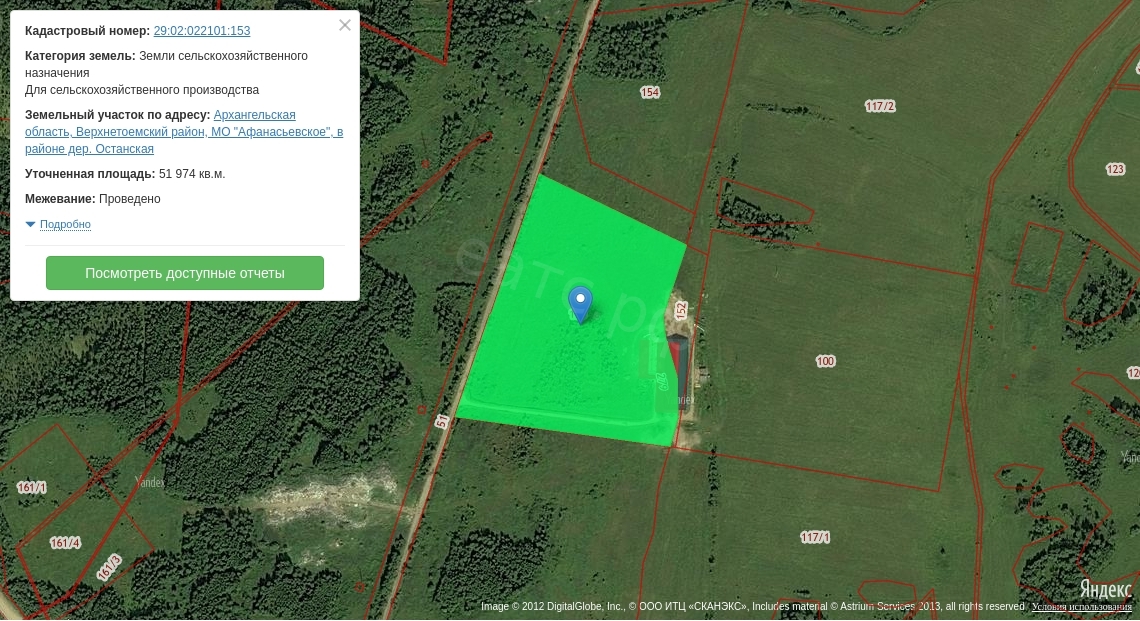This screenshot has width=1140, height=621.
Task: Select parcel labeled 117/2
Action: click(x=880, y=106)
